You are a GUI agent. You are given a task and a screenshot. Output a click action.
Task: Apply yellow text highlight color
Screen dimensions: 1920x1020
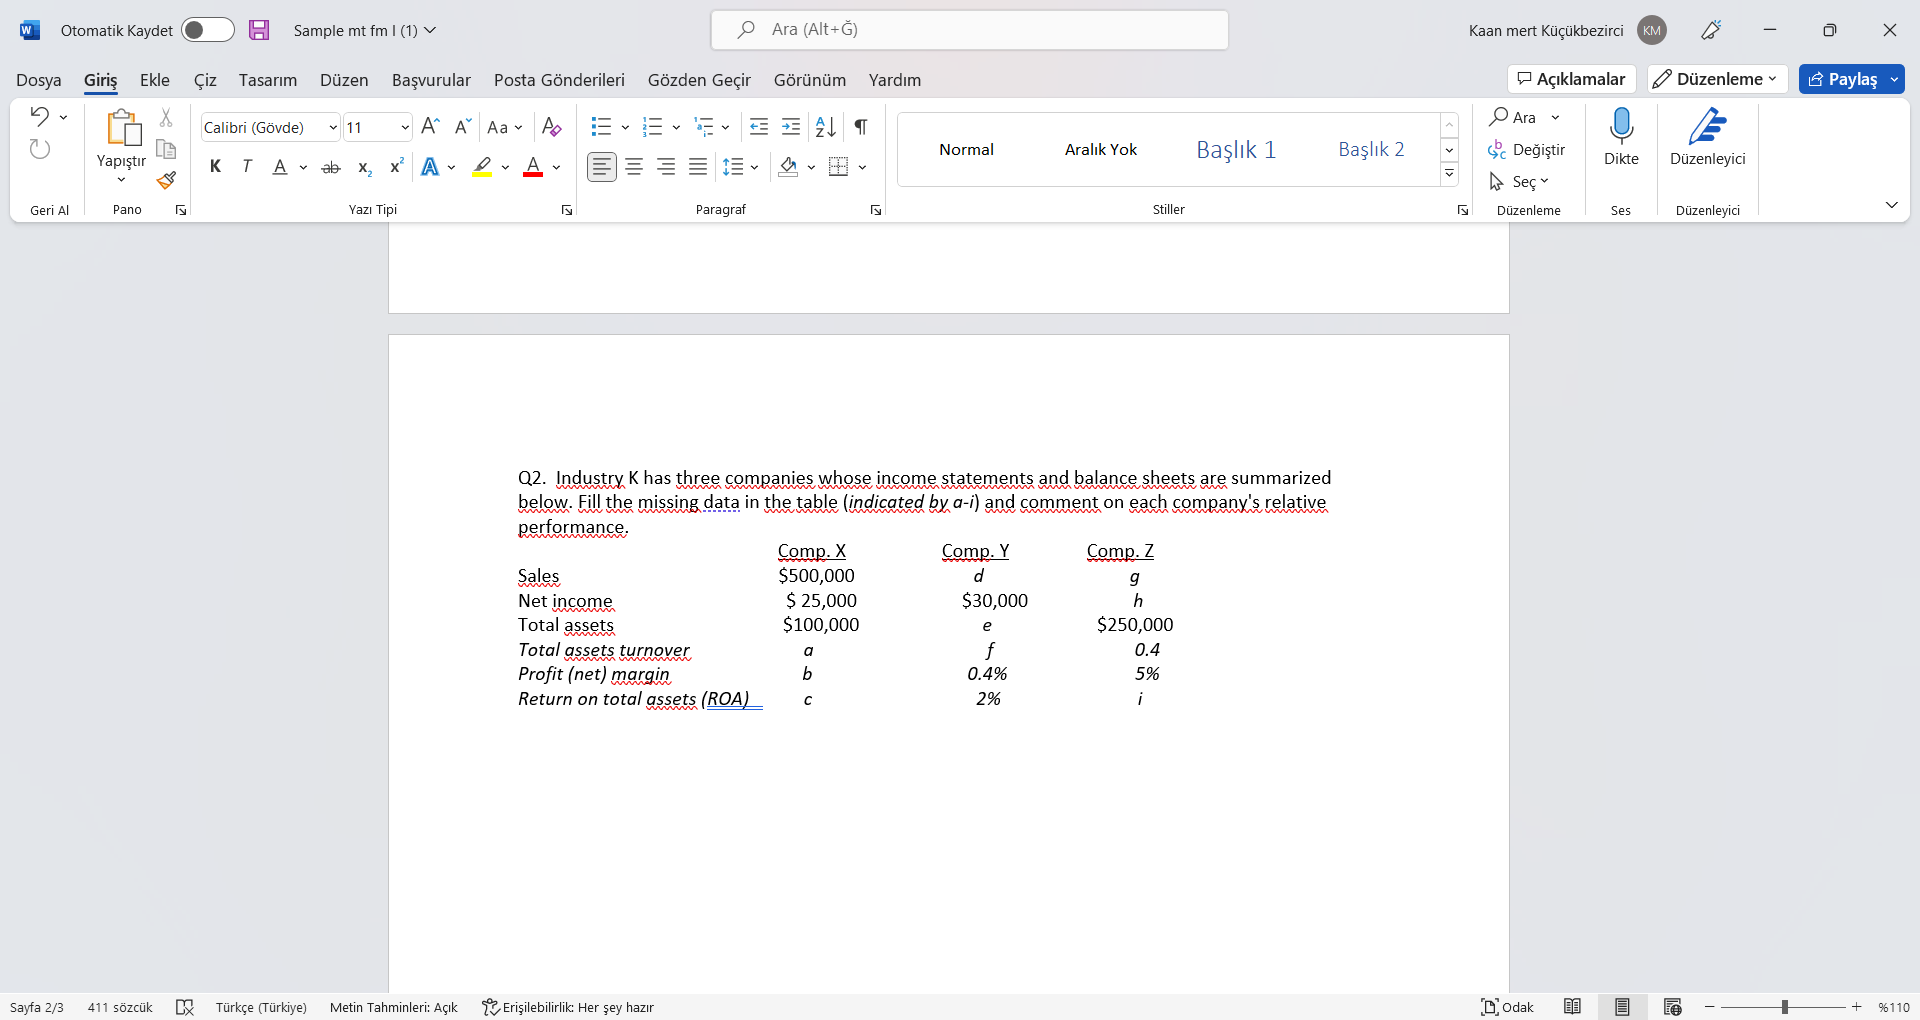coord(482,167)
